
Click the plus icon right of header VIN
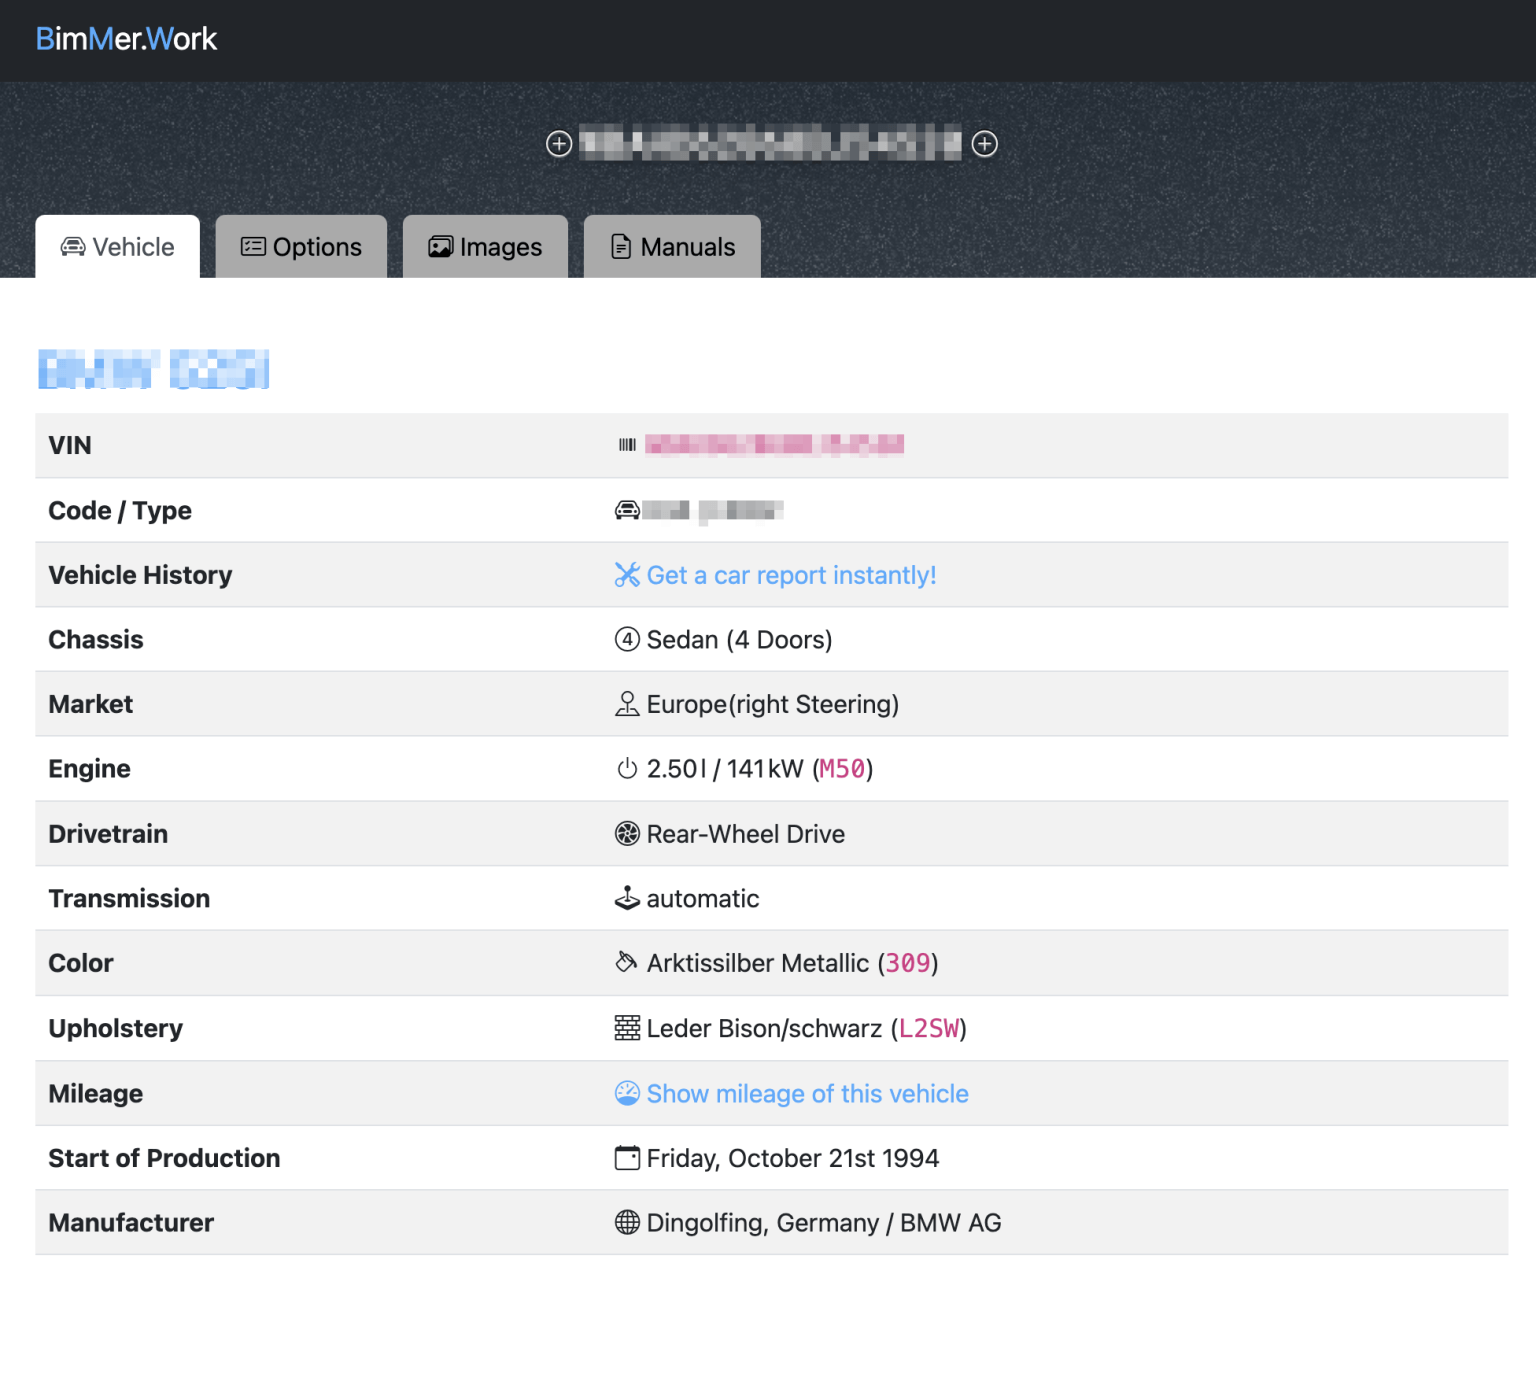(985, 144)
